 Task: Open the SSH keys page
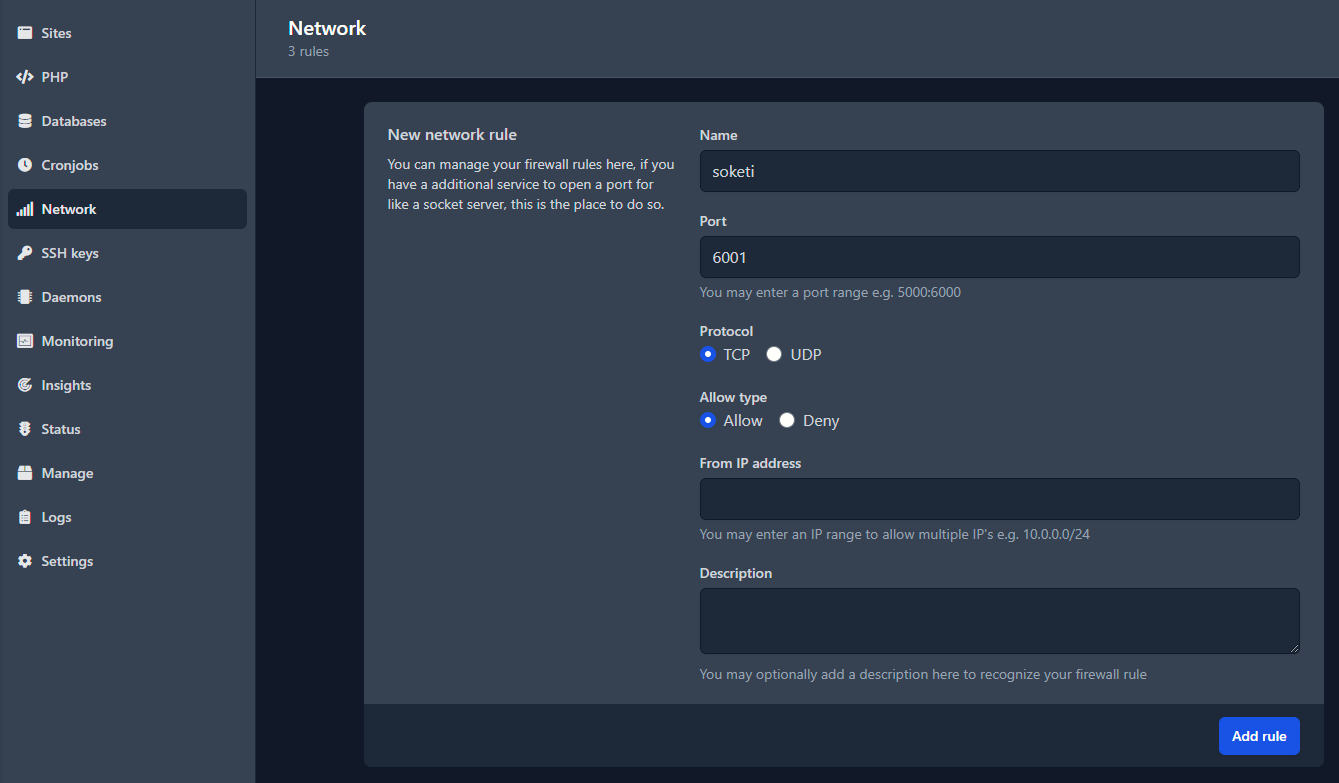tap(127, 253)
